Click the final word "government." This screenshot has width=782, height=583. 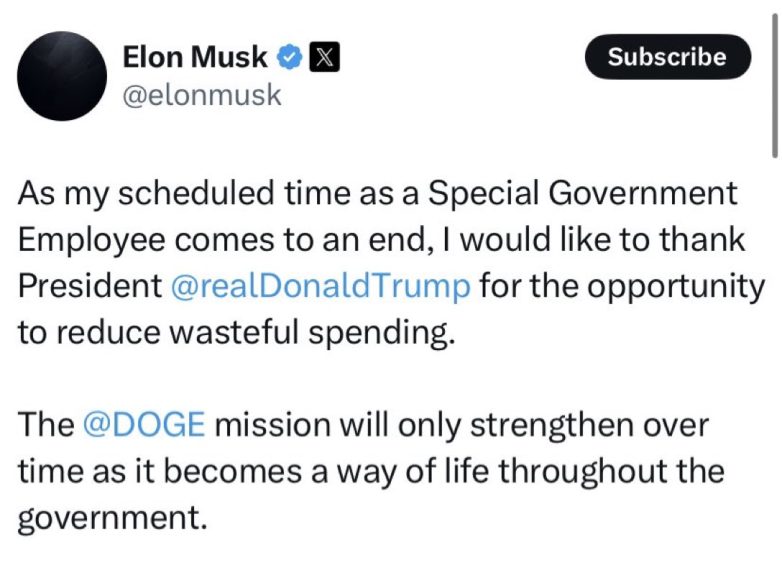click(x=112, y=518)
